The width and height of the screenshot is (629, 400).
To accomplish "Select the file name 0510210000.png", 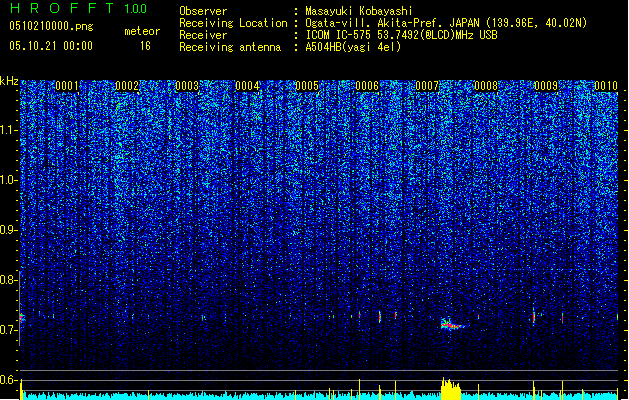I will pos(51,26).
